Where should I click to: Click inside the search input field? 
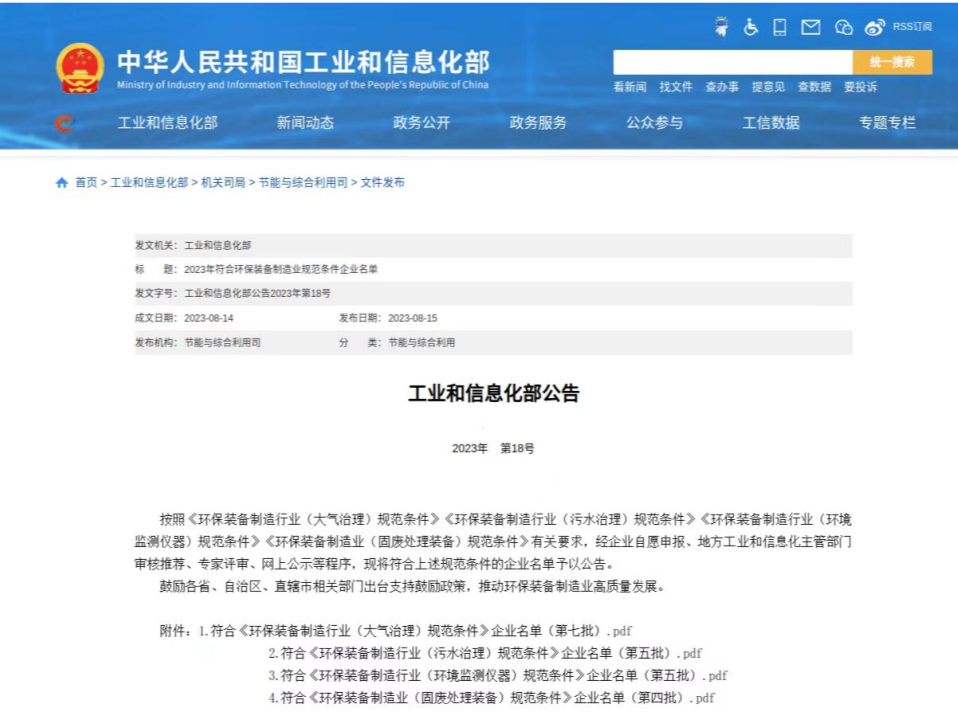click(730, 62)
